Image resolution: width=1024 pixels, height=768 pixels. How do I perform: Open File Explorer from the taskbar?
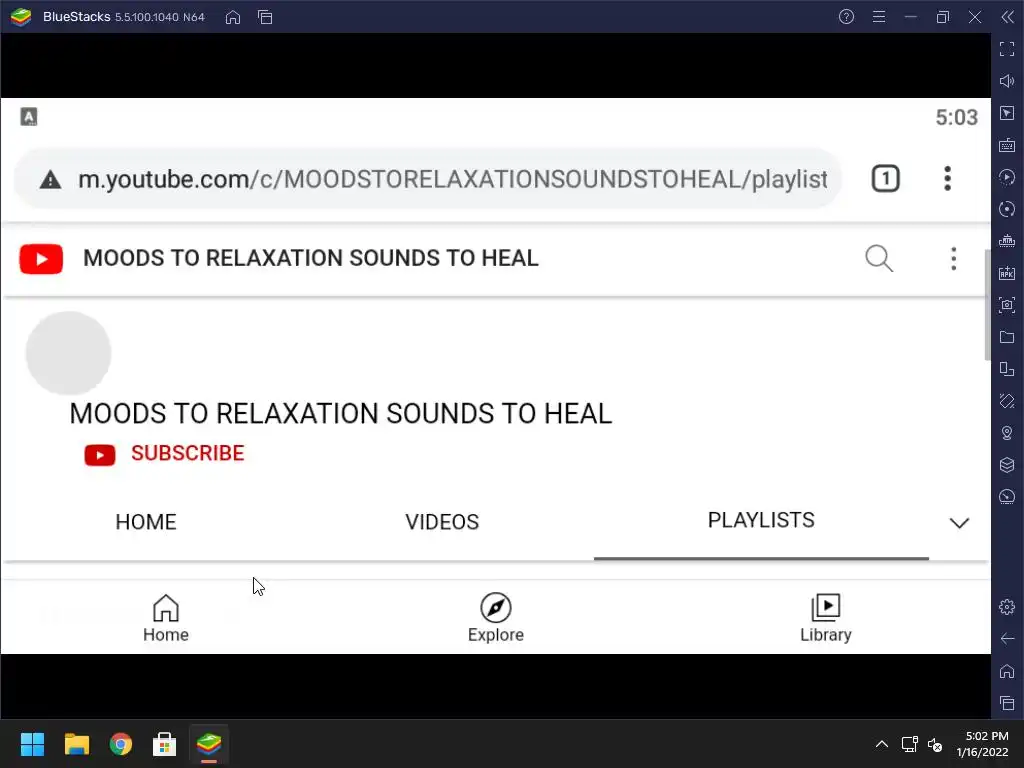76,744
